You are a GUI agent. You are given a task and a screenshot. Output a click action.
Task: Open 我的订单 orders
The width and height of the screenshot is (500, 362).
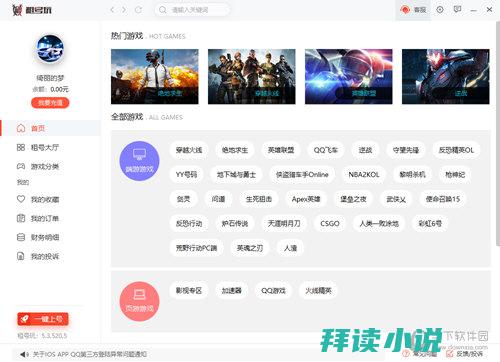coord(38,218)
